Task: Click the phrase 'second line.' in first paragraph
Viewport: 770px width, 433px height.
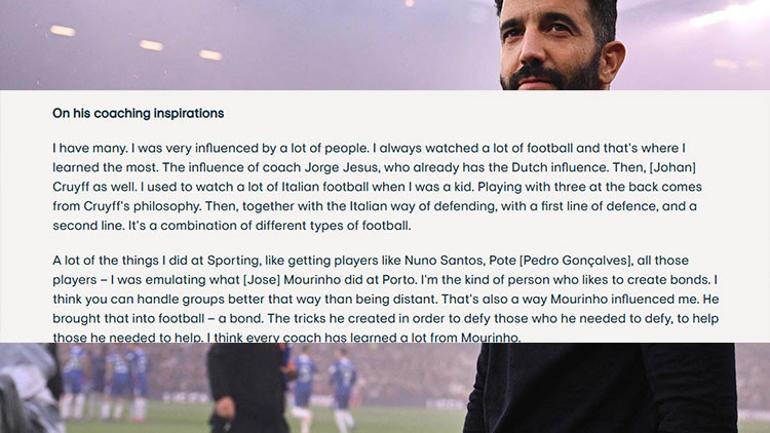Action: 88,226
